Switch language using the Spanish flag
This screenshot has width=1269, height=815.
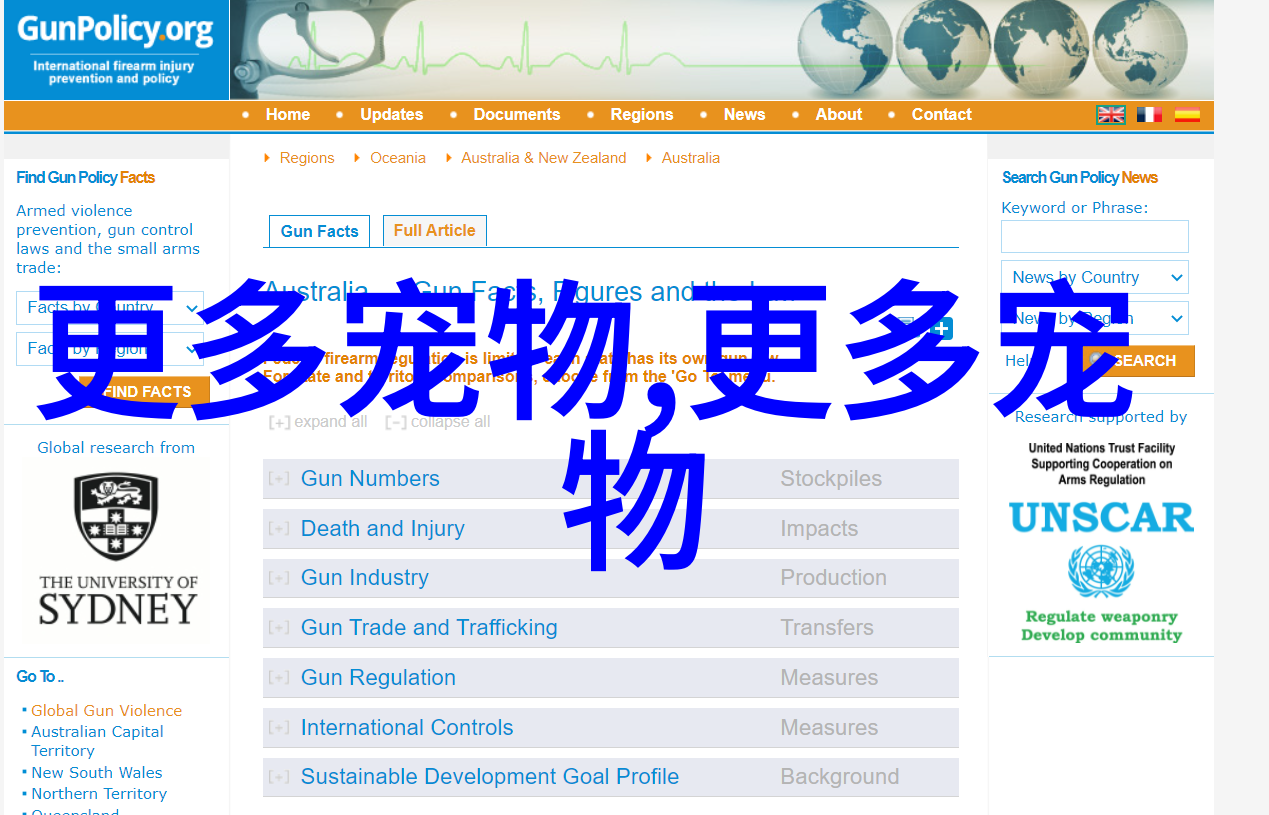[1187, 115]
